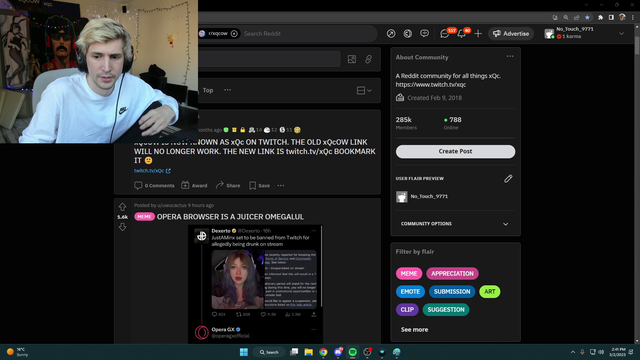Edit user flair pencil icon
The width and height of the screenshot is (640, 360).
coord(508,178)
